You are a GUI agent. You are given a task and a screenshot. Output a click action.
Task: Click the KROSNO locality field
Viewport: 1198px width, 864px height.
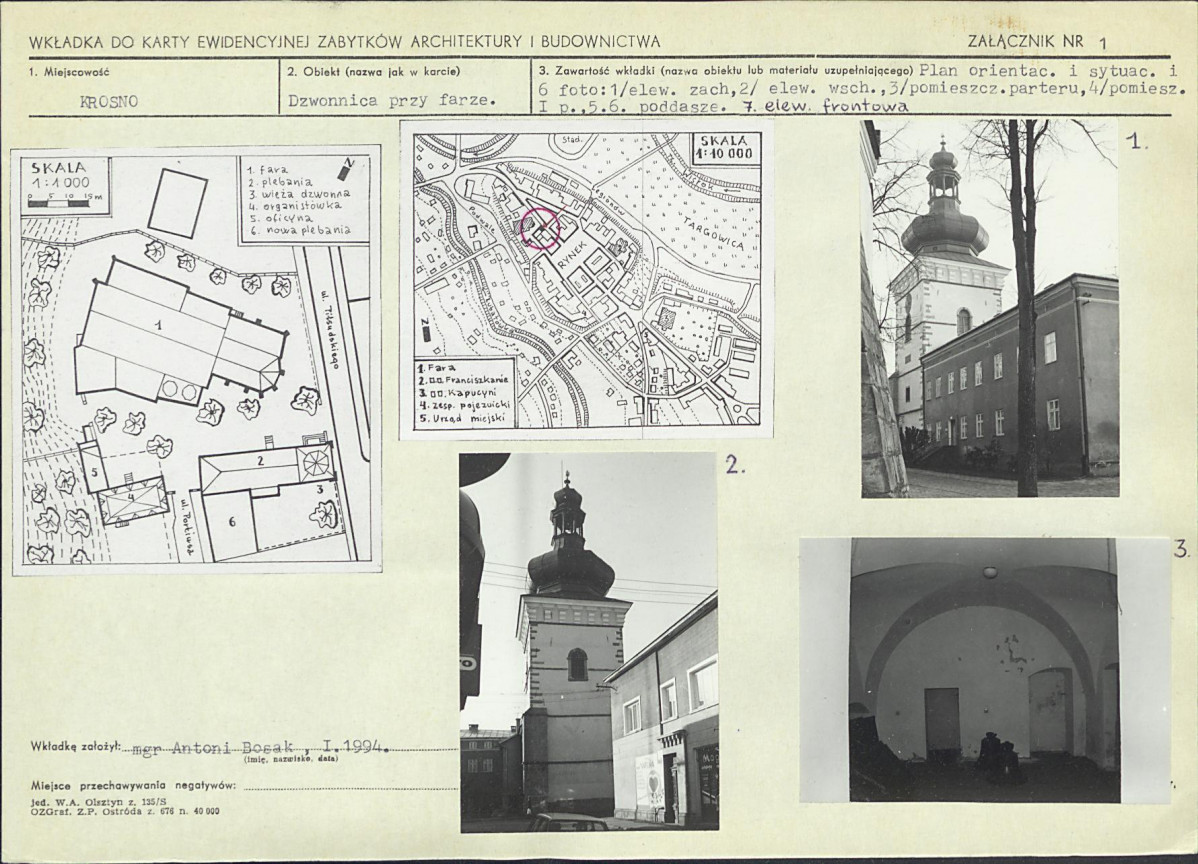coord(109,101)
